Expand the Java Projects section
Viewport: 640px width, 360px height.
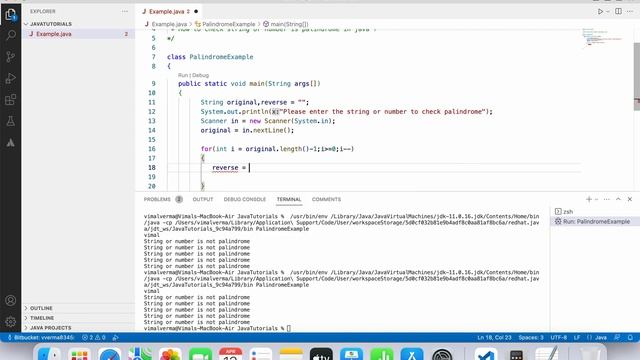pyautogui.click(x=50, y=328)
